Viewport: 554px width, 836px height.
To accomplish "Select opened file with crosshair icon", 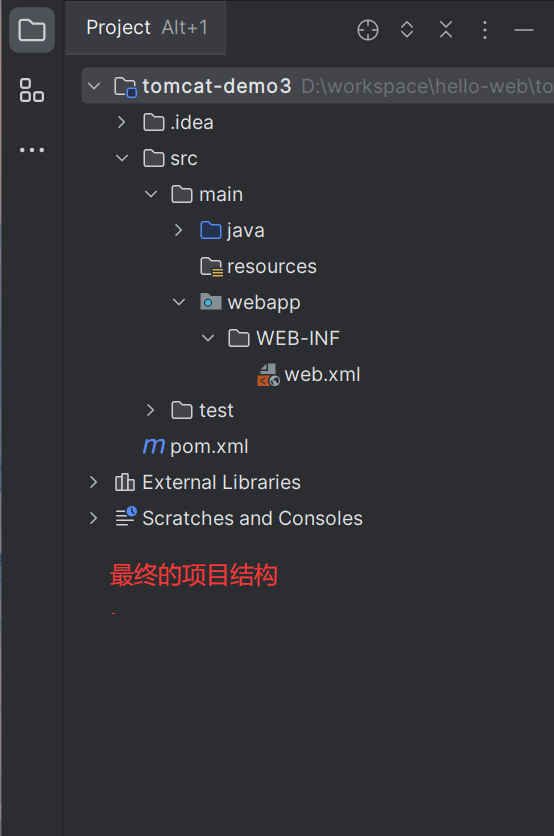I will point(368,30).
